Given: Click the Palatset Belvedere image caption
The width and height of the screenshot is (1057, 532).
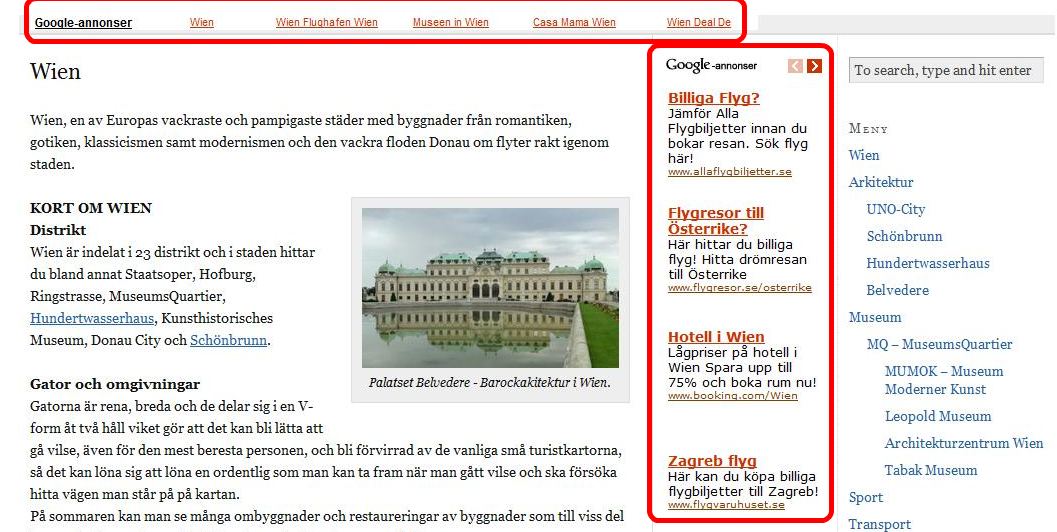Looking at the screenshot, I should click(489, 382).
